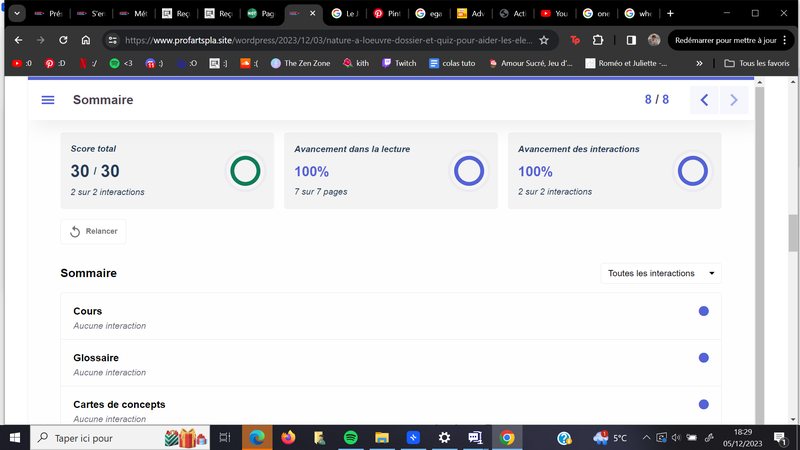Go to previous page with left chevron

pos(704,100)
